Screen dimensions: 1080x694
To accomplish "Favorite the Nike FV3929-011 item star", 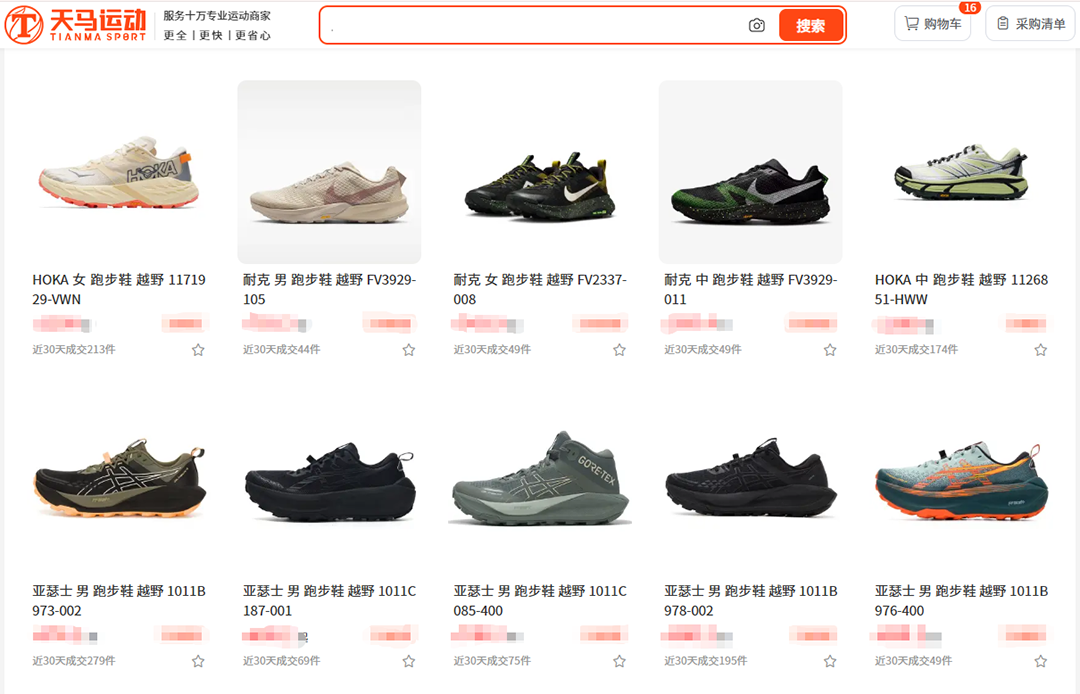I will tap(830, 350).
